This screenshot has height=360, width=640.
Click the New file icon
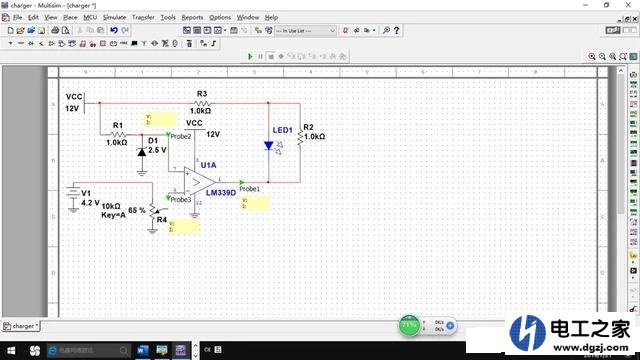(11, 31)
